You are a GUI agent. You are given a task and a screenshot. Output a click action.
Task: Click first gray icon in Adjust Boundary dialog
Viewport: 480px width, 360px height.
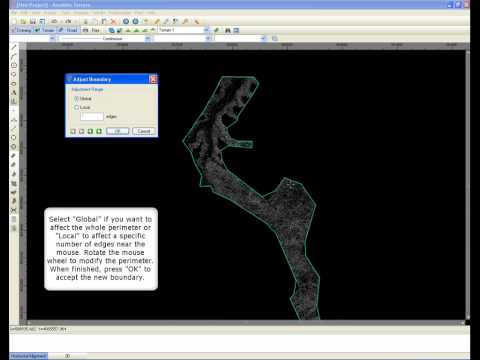pos(73,131)
